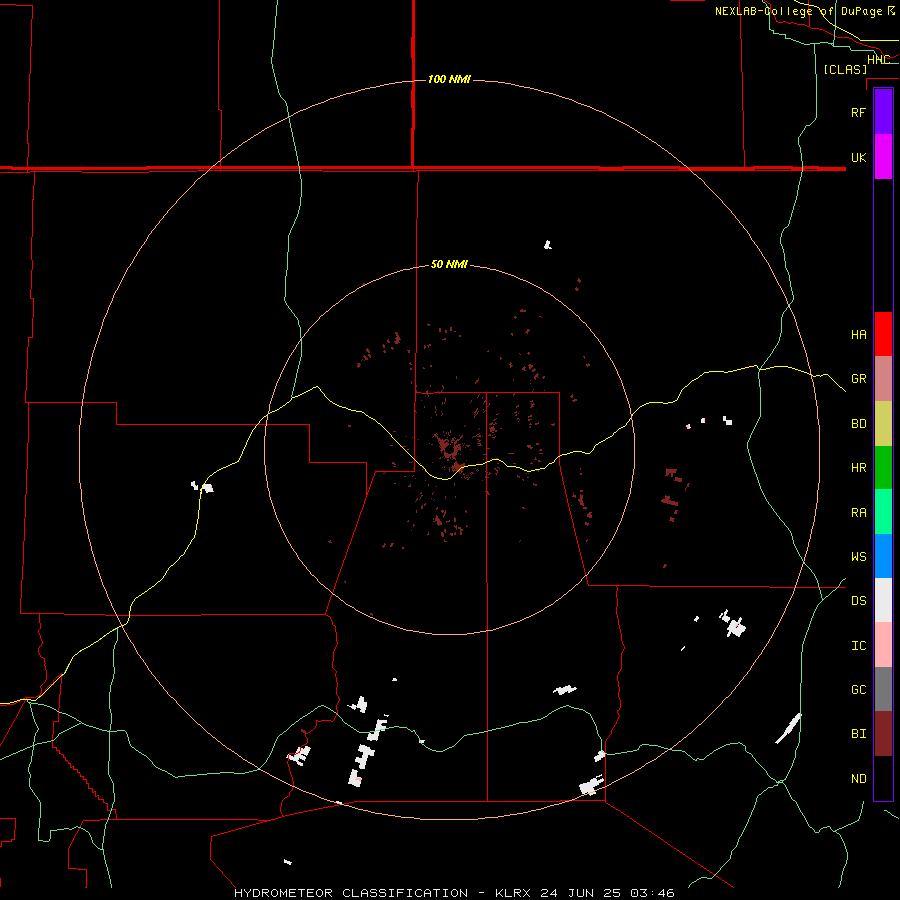Click the '100 NMI' range ring label
This screenshot has height=900, width=900.
tap(449, 79)
